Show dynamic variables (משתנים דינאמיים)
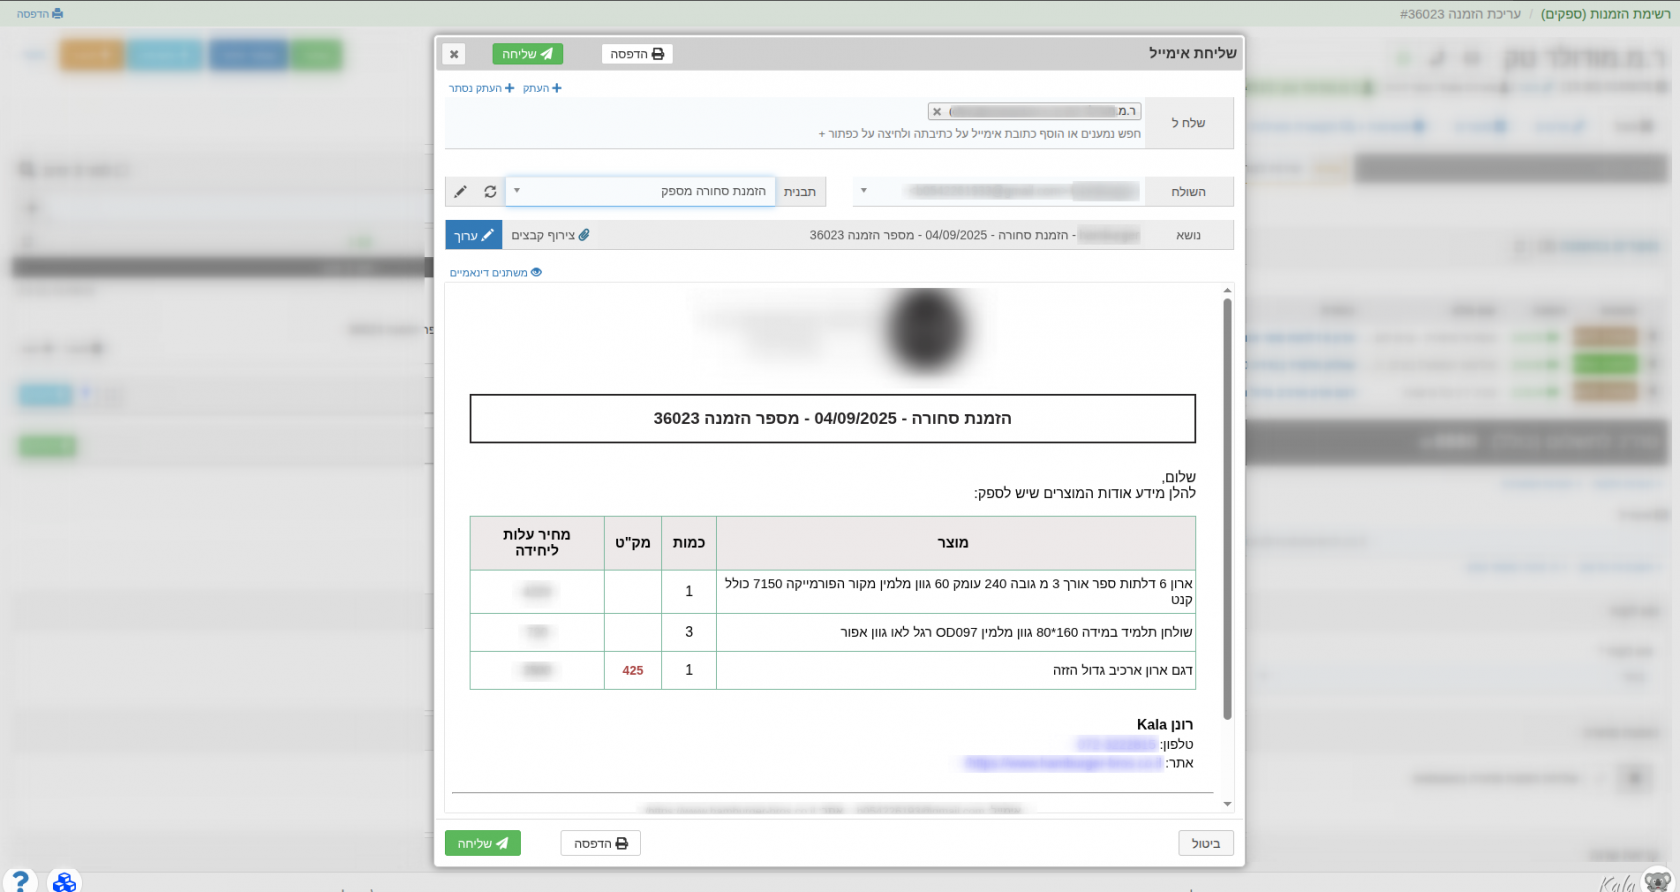 (495, 272)
